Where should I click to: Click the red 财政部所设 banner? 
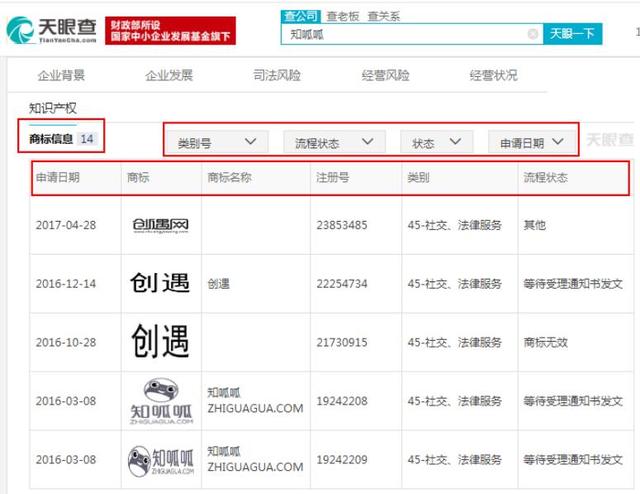170,31
